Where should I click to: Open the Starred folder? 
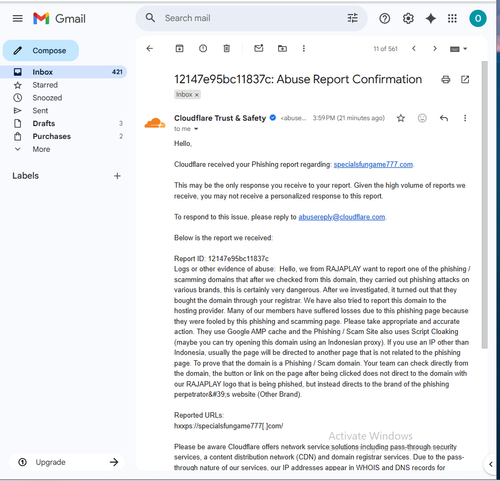point(45,85)
